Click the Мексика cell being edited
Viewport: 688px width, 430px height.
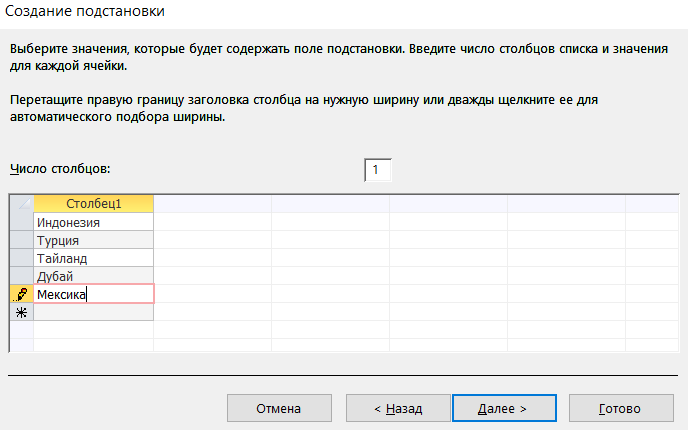93,294
